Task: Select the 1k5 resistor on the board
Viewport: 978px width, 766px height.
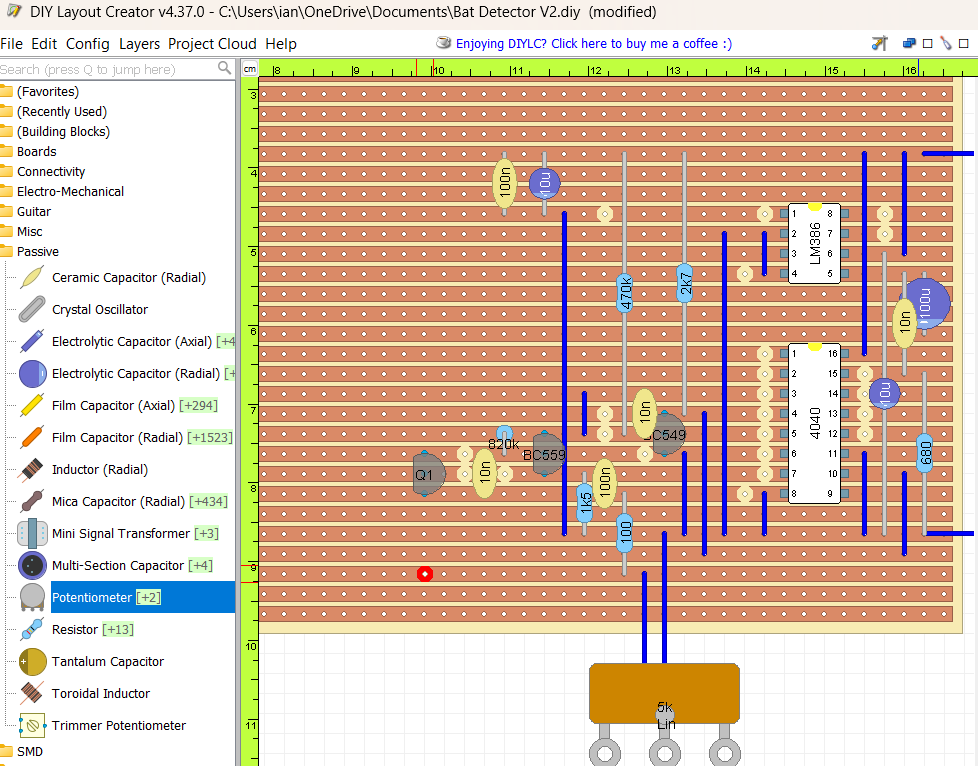Action: click(x=584, y=503)
